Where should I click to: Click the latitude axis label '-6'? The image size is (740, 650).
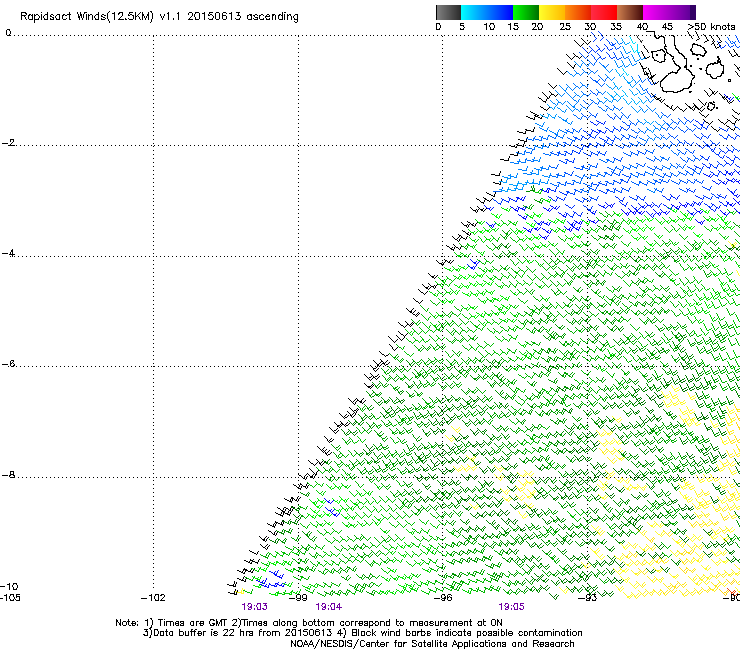8,364
